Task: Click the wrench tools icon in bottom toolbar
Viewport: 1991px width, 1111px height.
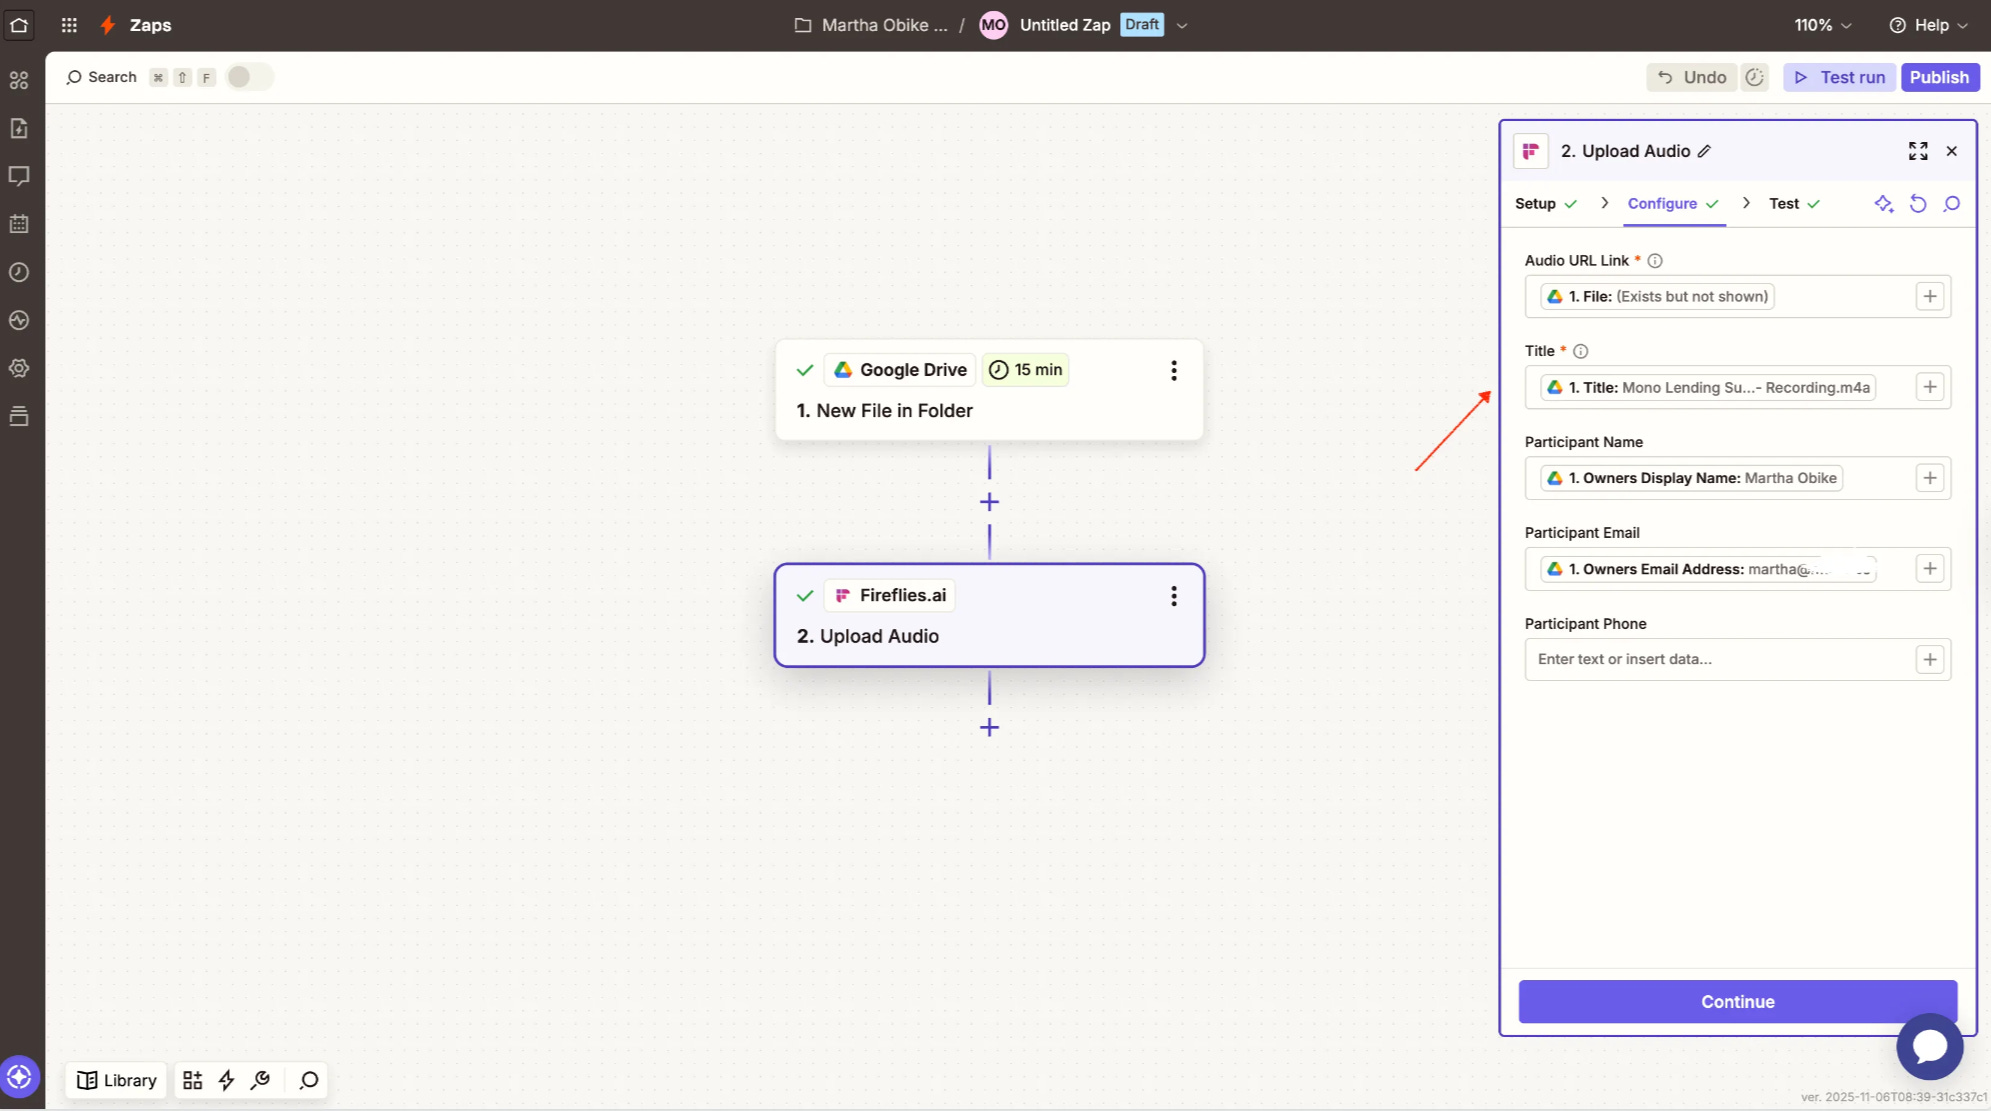Action: coord(261,1080)
